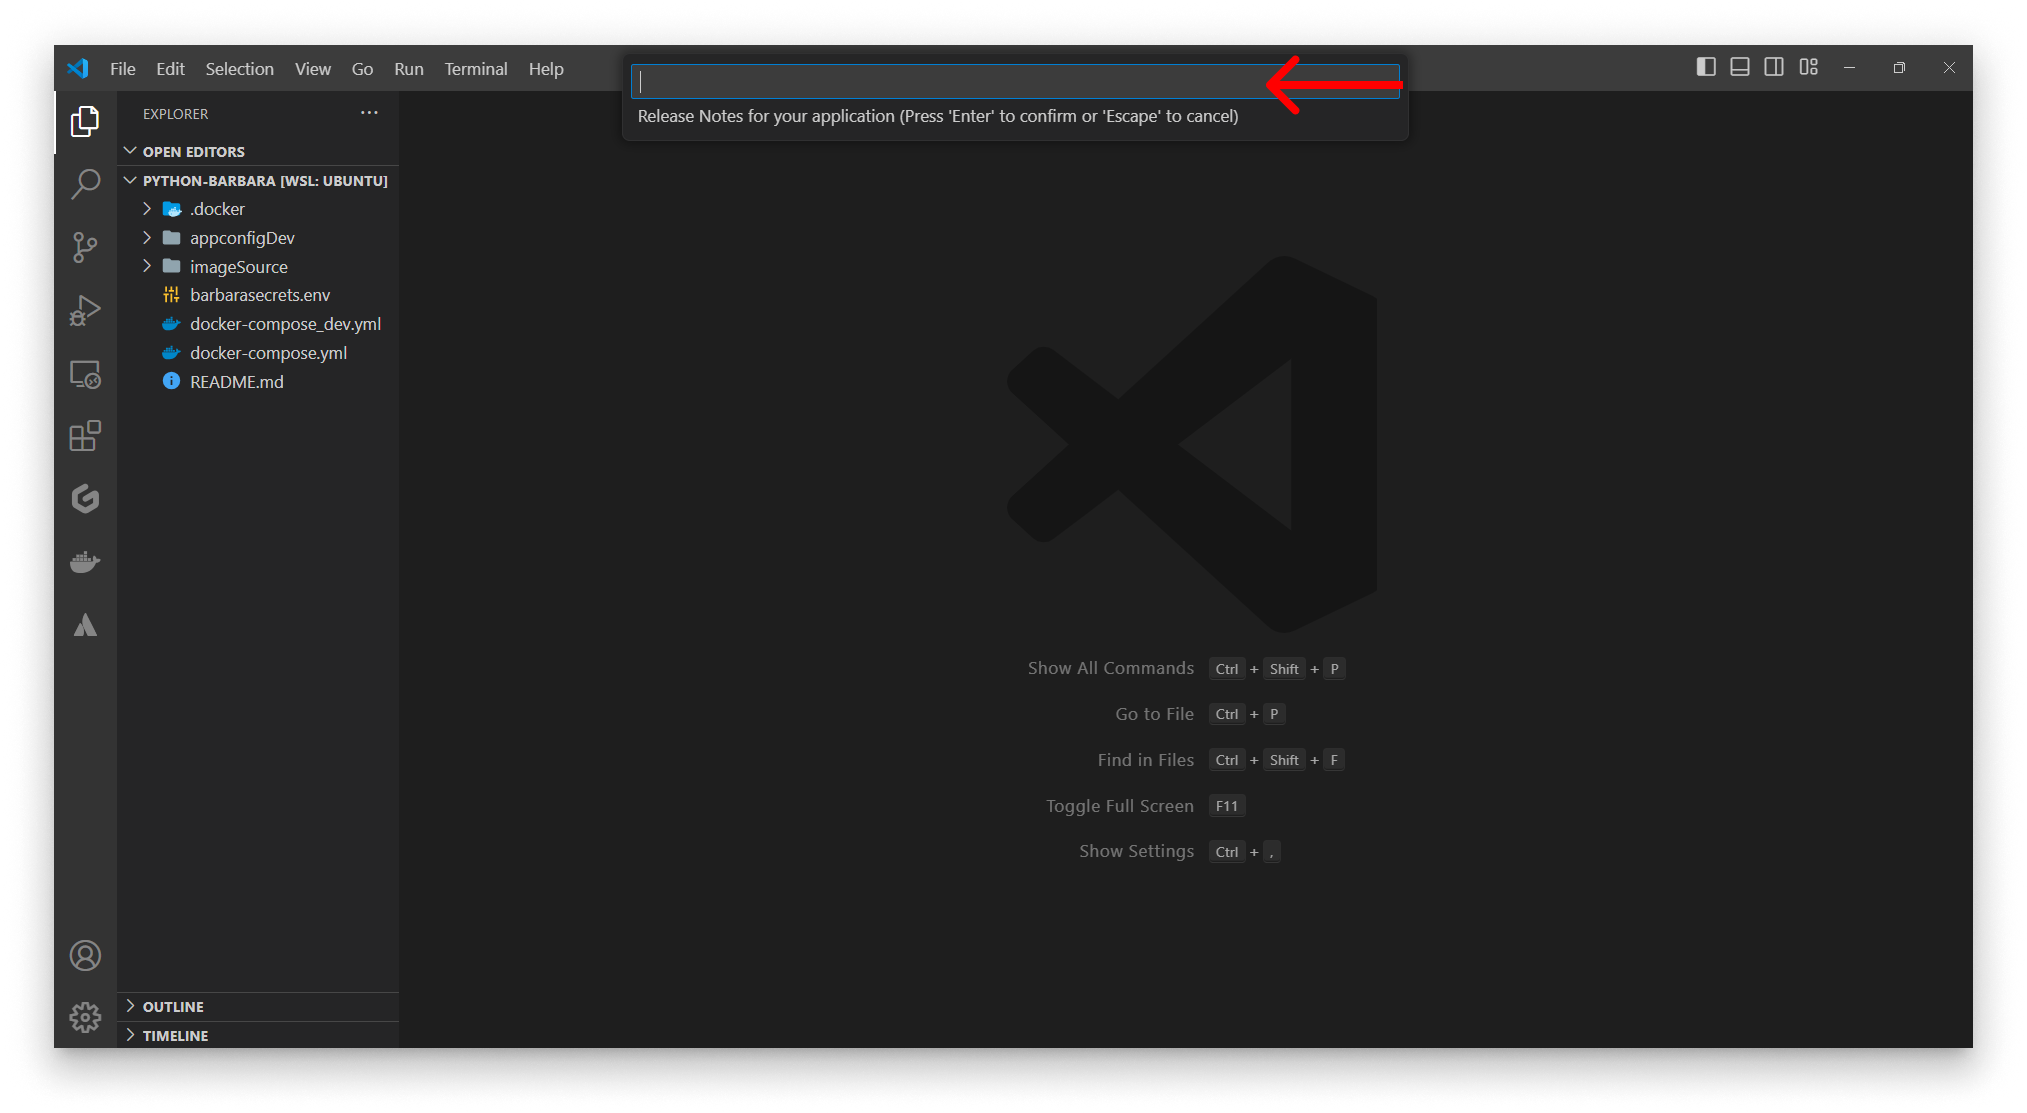Open the Explorer views More Actions button

369,112
